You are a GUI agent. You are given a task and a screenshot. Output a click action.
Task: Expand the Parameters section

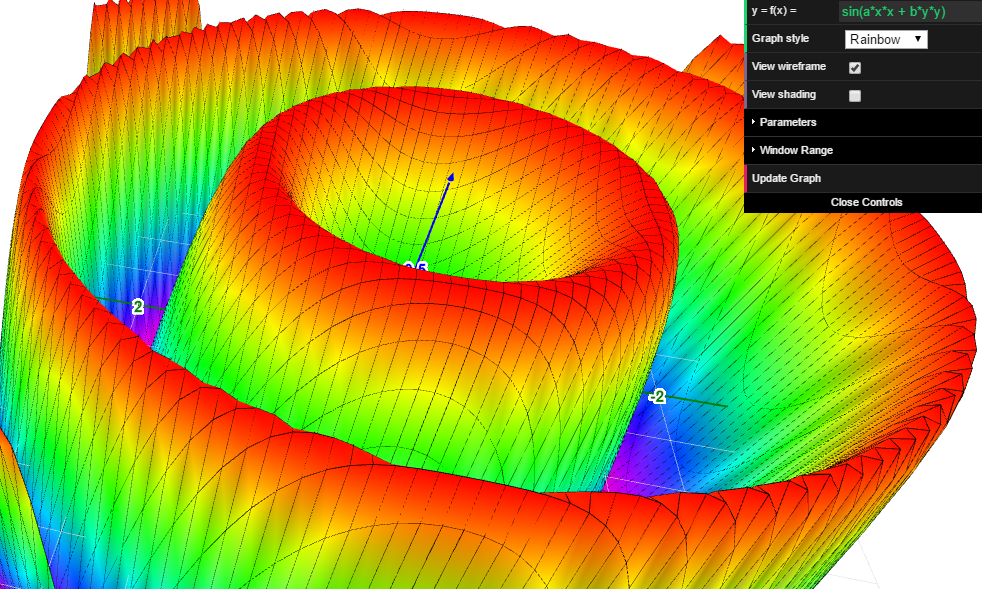[788, 122]
